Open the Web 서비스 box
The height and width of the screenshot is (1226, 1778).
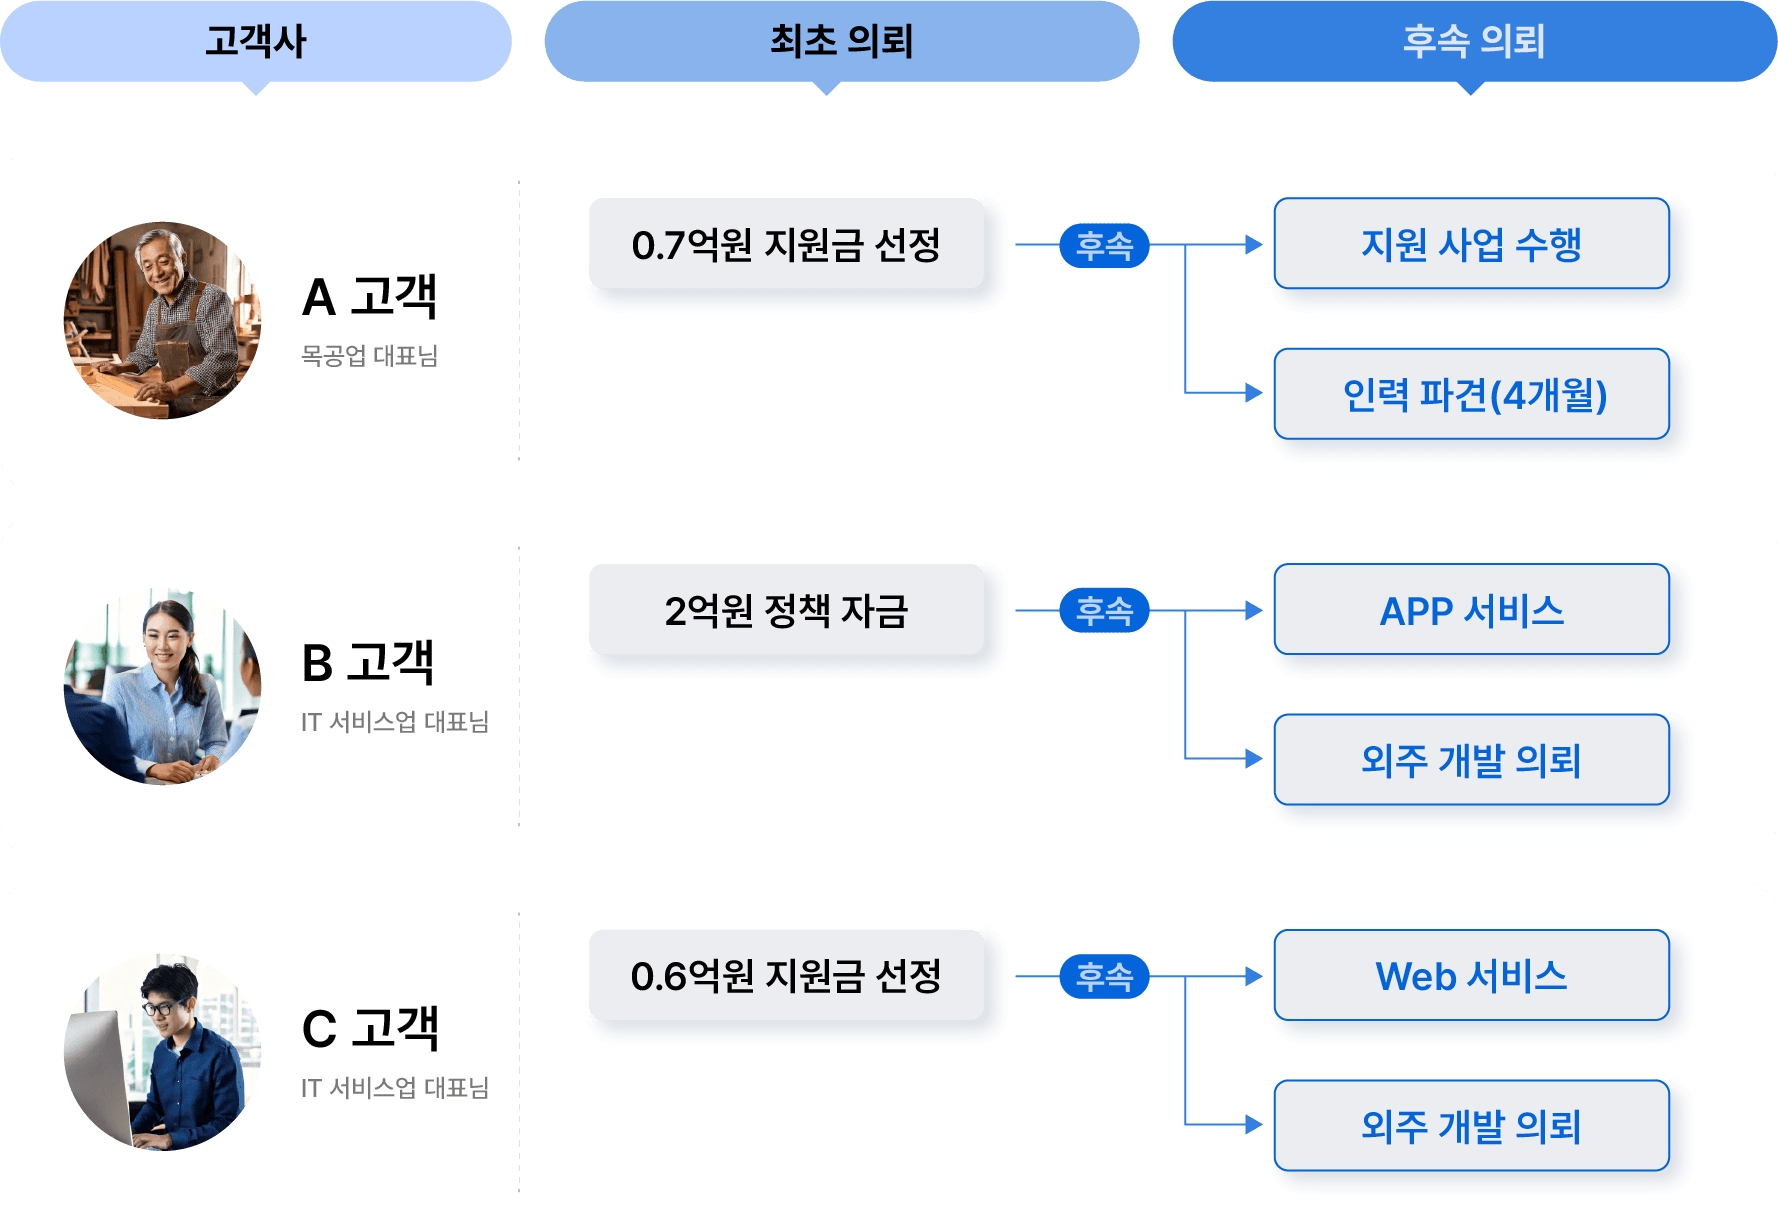[x=1472, y=976]
